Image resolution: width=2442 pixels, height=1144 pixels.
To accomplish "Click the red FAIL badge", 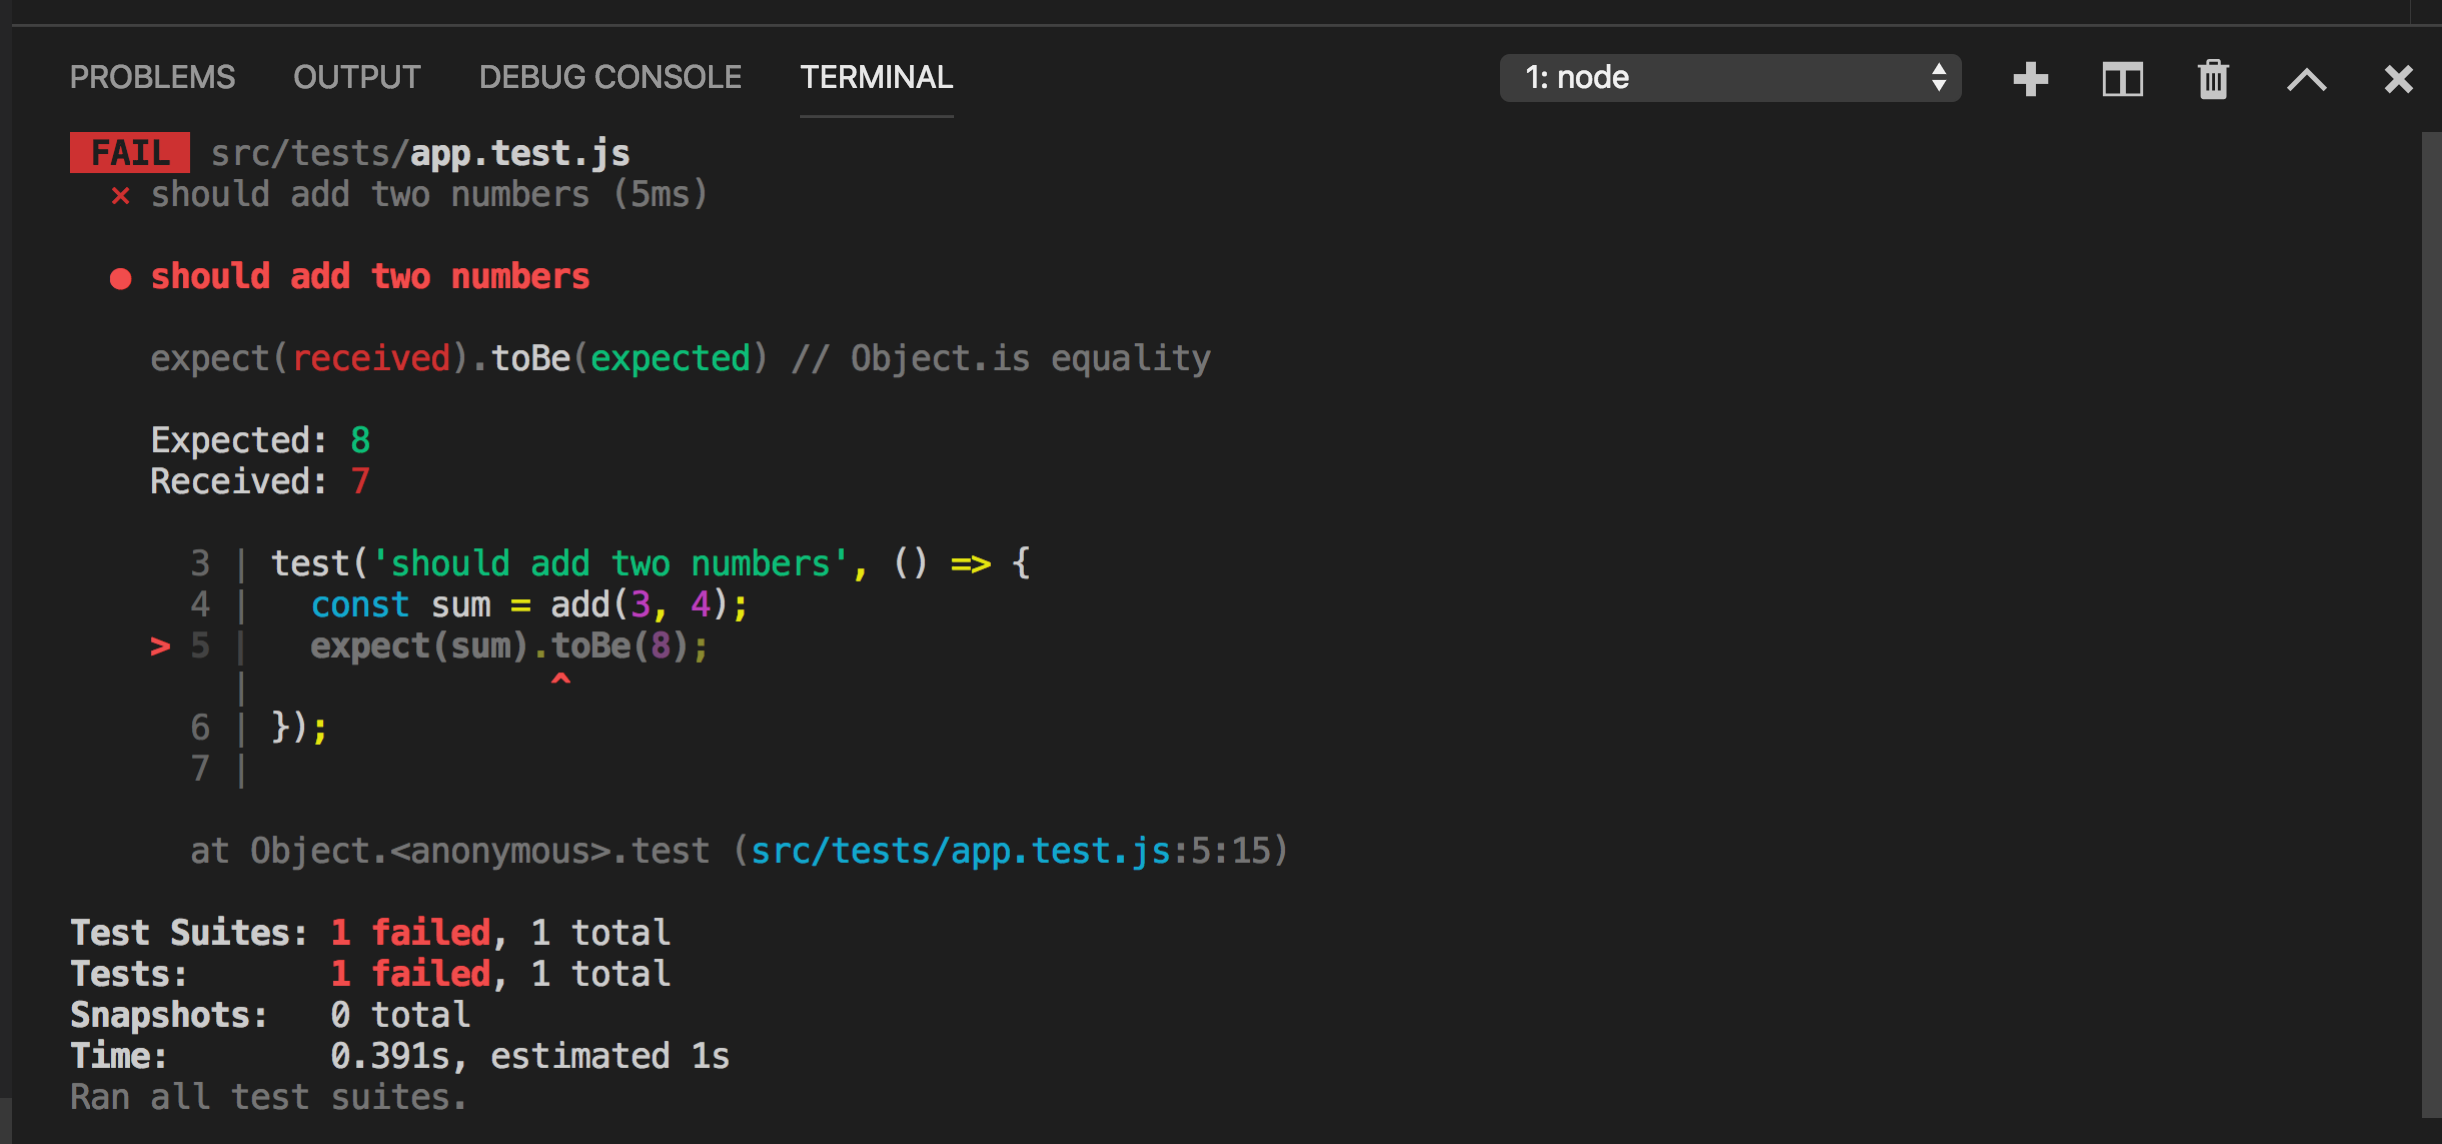I will [x=130, y=153].
